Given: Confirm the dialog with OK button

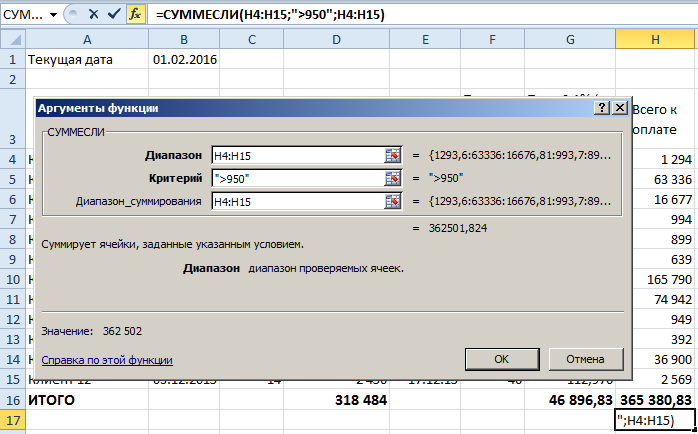Looking at the screenshot, I should tap(502, 359).
